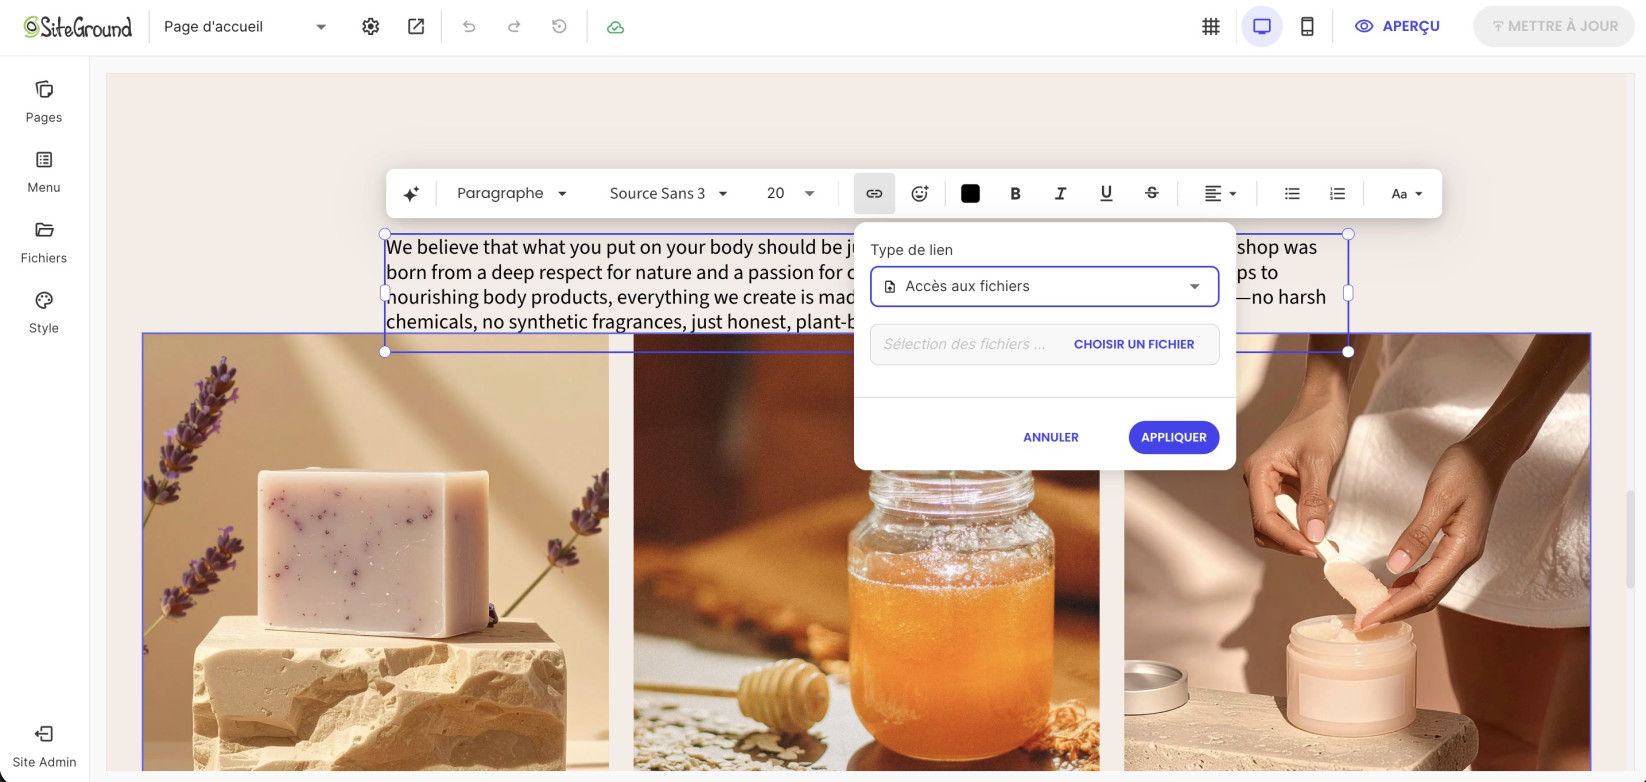Open the Accès aux fichiers link type dropdown
The image size is (1646, 782).
pos(1045,286)
